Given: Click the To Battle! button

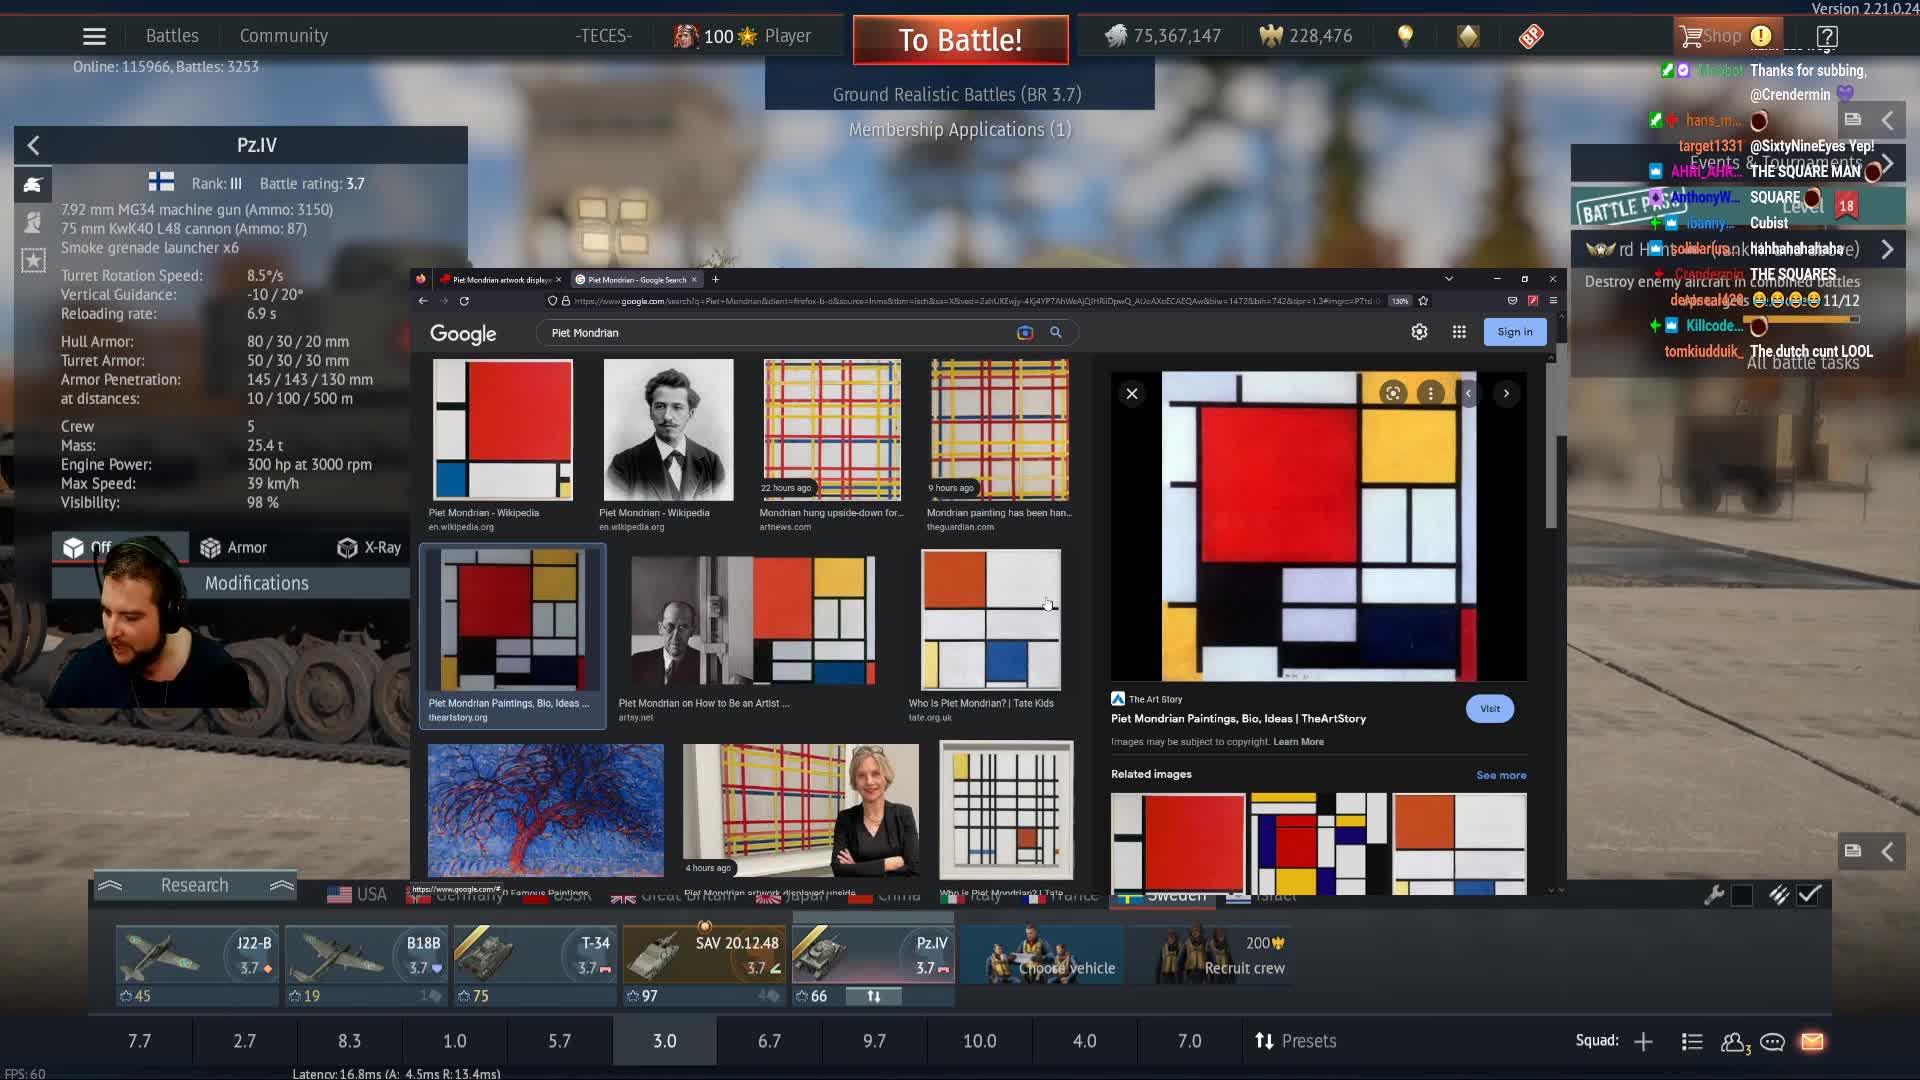Looking at the screenshot, I should click(960, 40).
